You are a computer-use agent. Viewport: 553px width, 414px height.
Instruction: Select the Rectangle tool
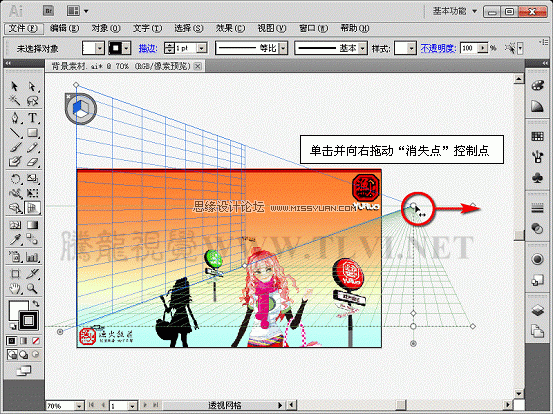tap(32, 132)
